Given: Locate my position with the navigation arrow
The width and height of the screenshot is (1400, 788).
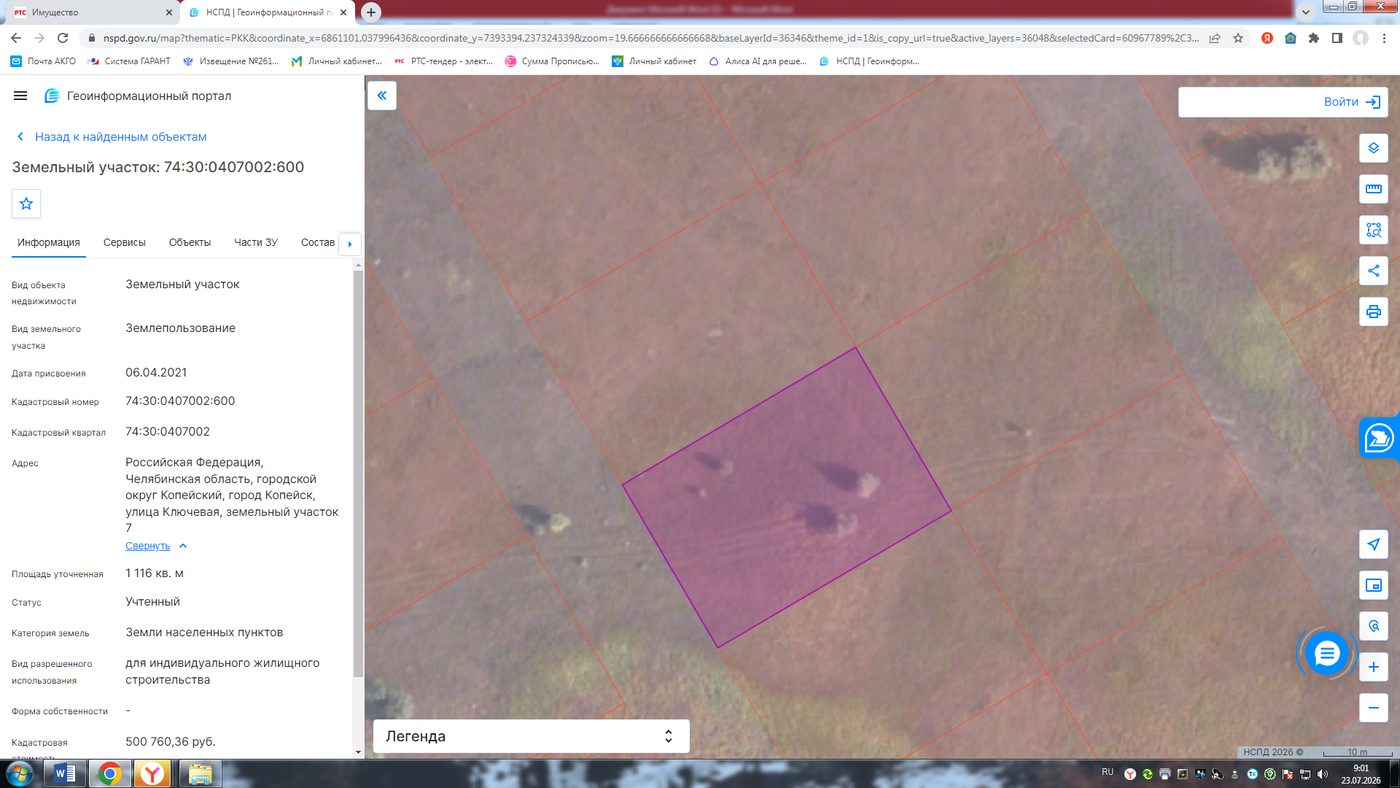Looking at the screenshot, I should coord(1373,544).
